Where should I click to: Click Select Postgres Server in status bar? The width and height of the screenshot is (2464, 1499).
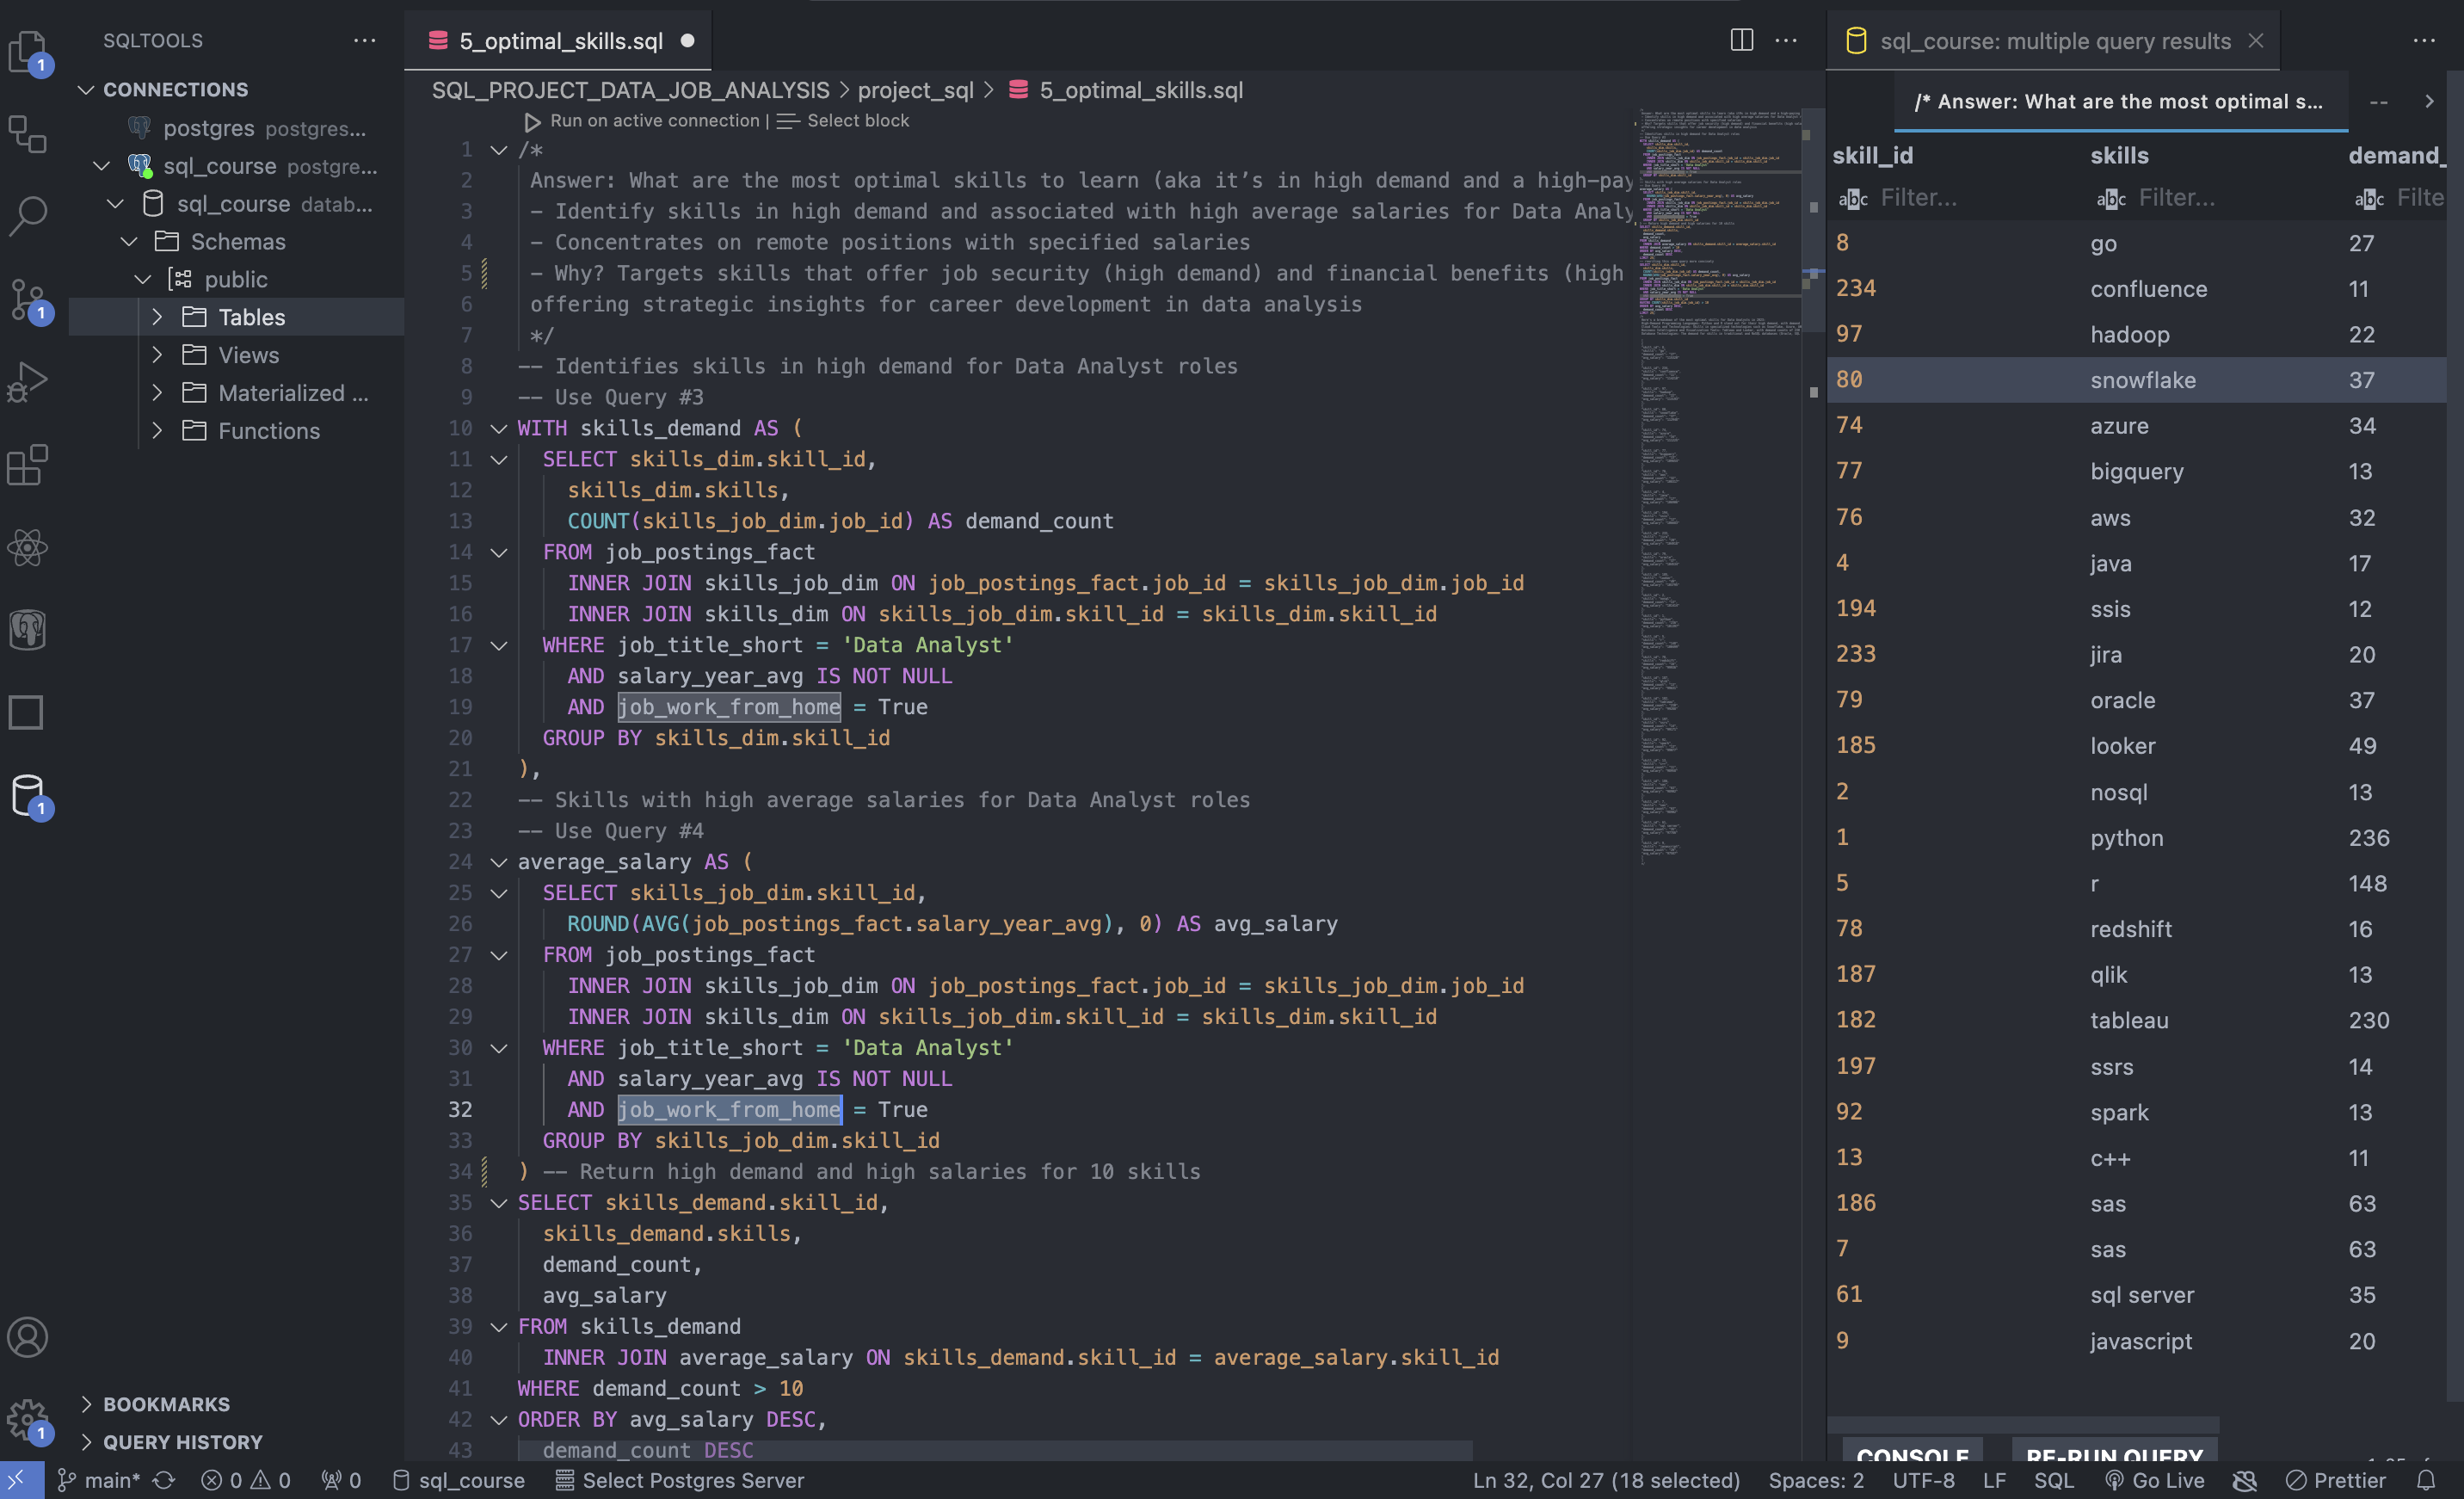[680, 1480]
